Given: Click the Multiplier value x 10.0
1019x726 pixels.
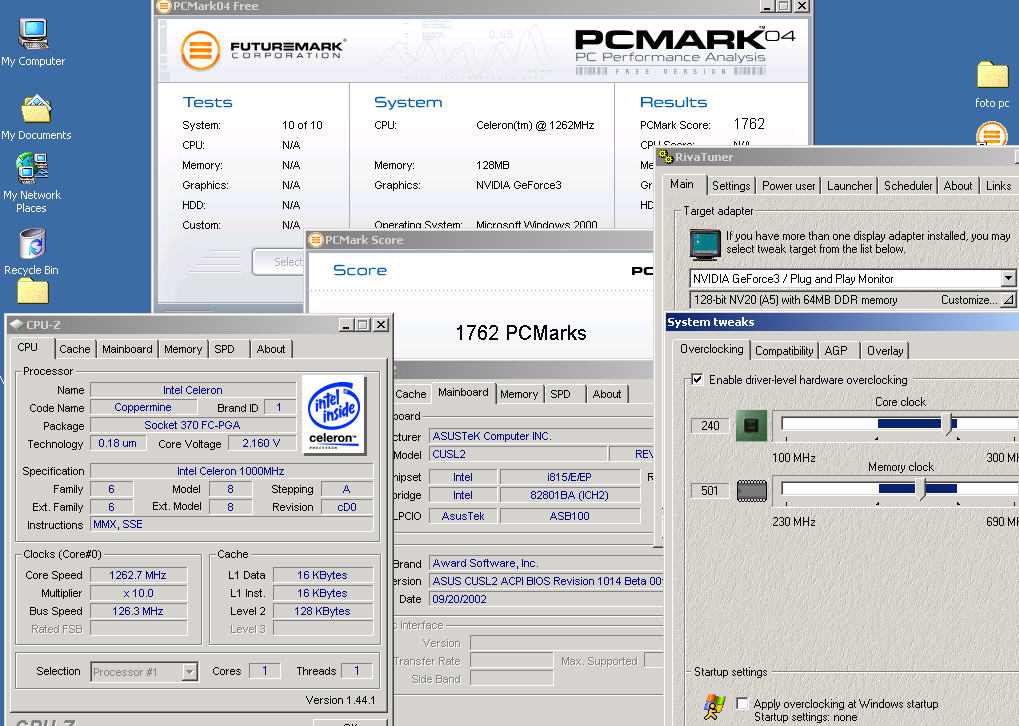Looking at the screenshot, I should (138, 593).
